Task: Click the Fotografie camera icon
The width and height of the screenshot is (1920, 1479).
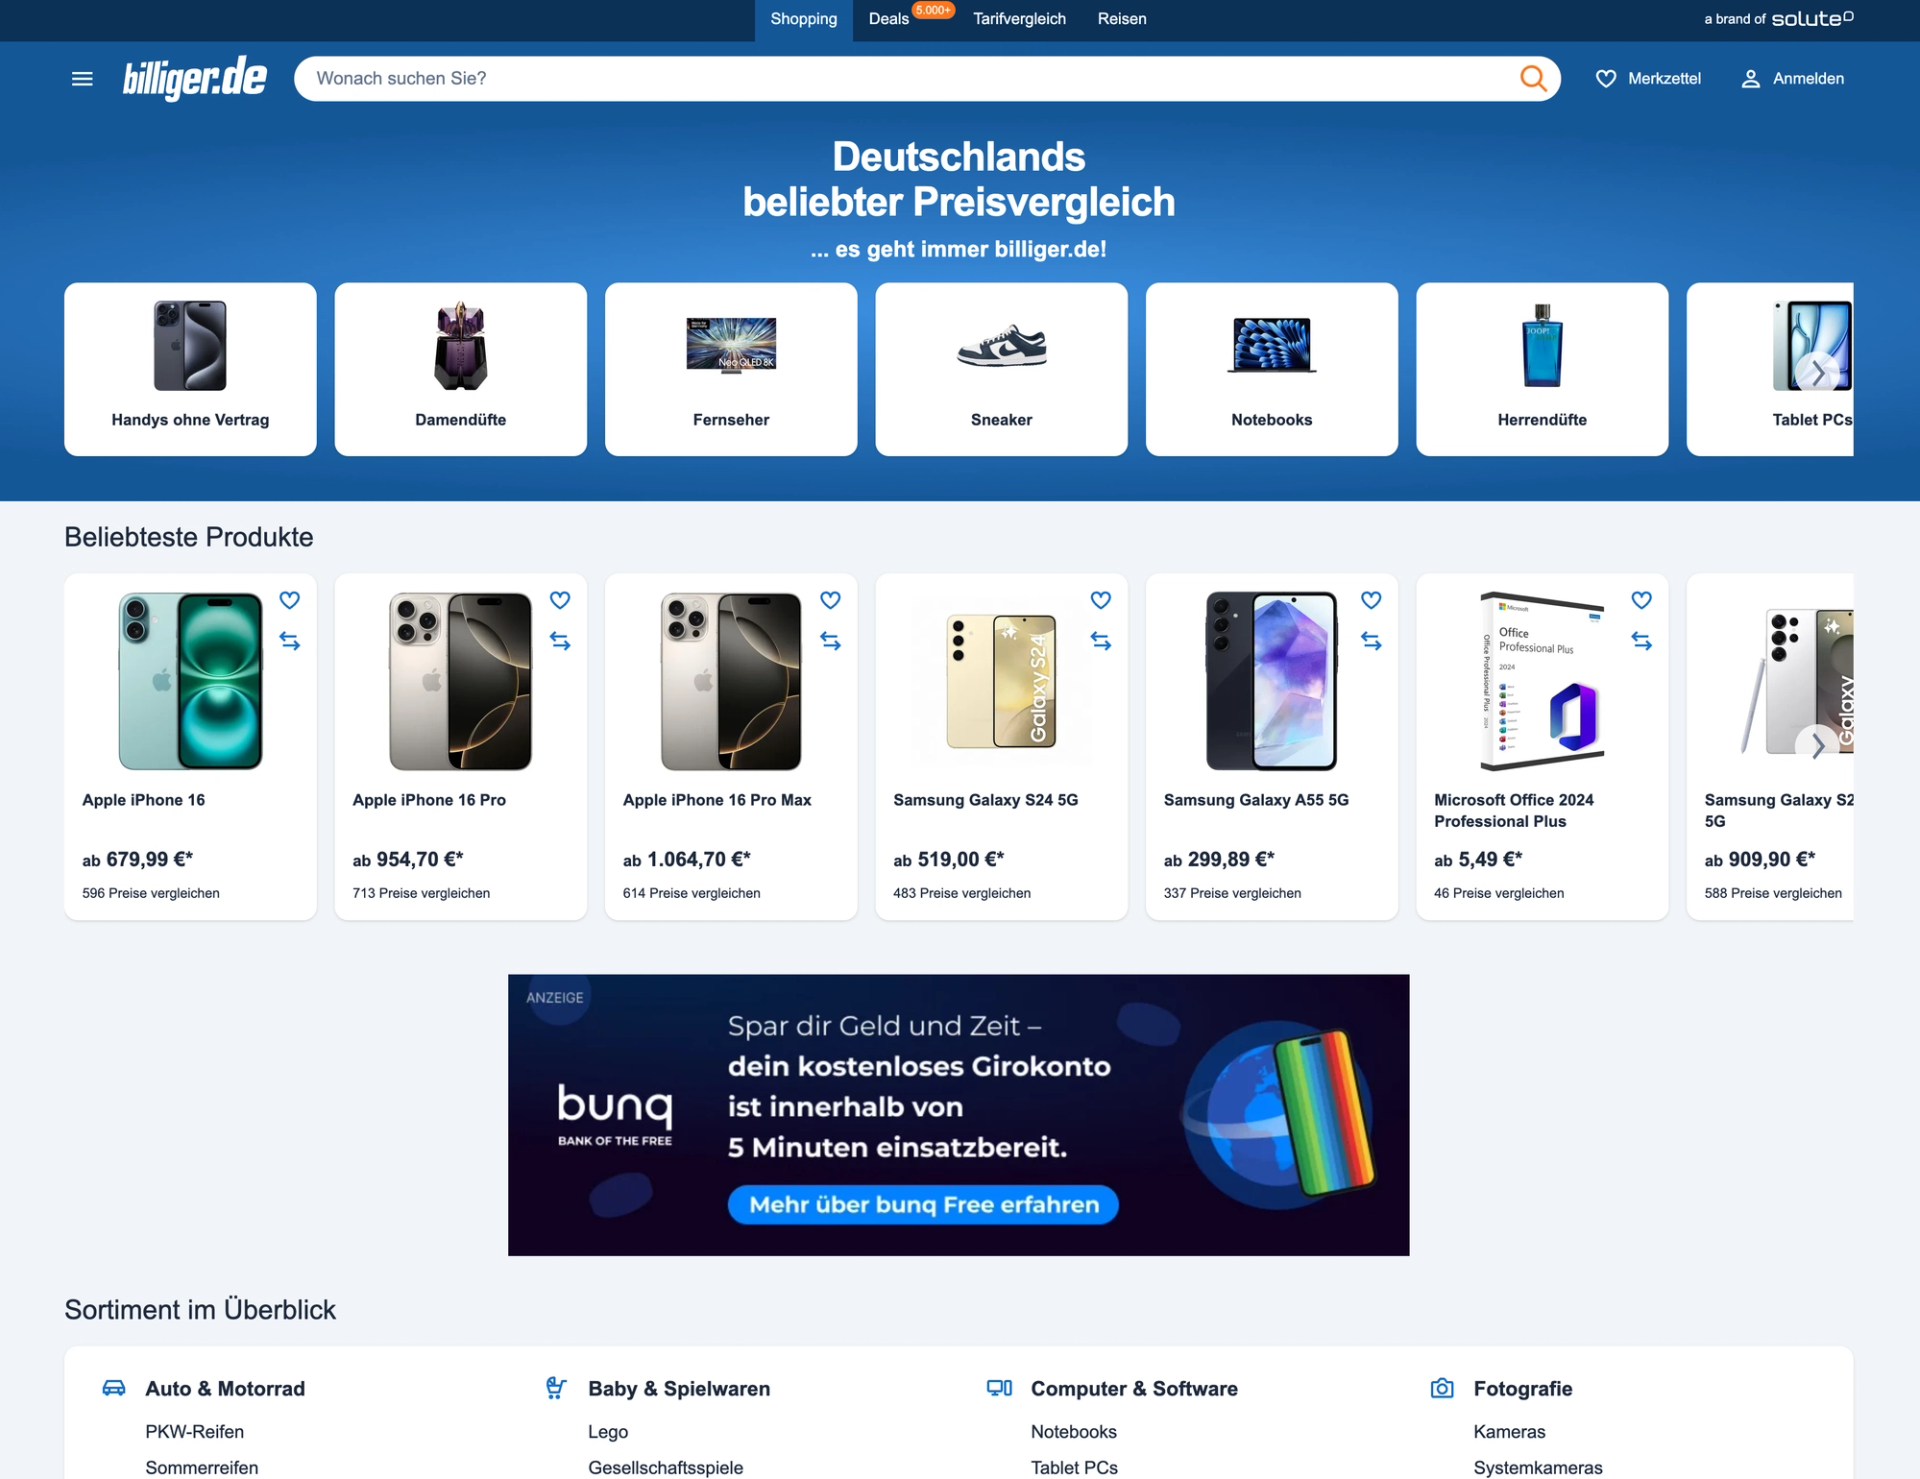Action: click(x=1442, y=1388)
